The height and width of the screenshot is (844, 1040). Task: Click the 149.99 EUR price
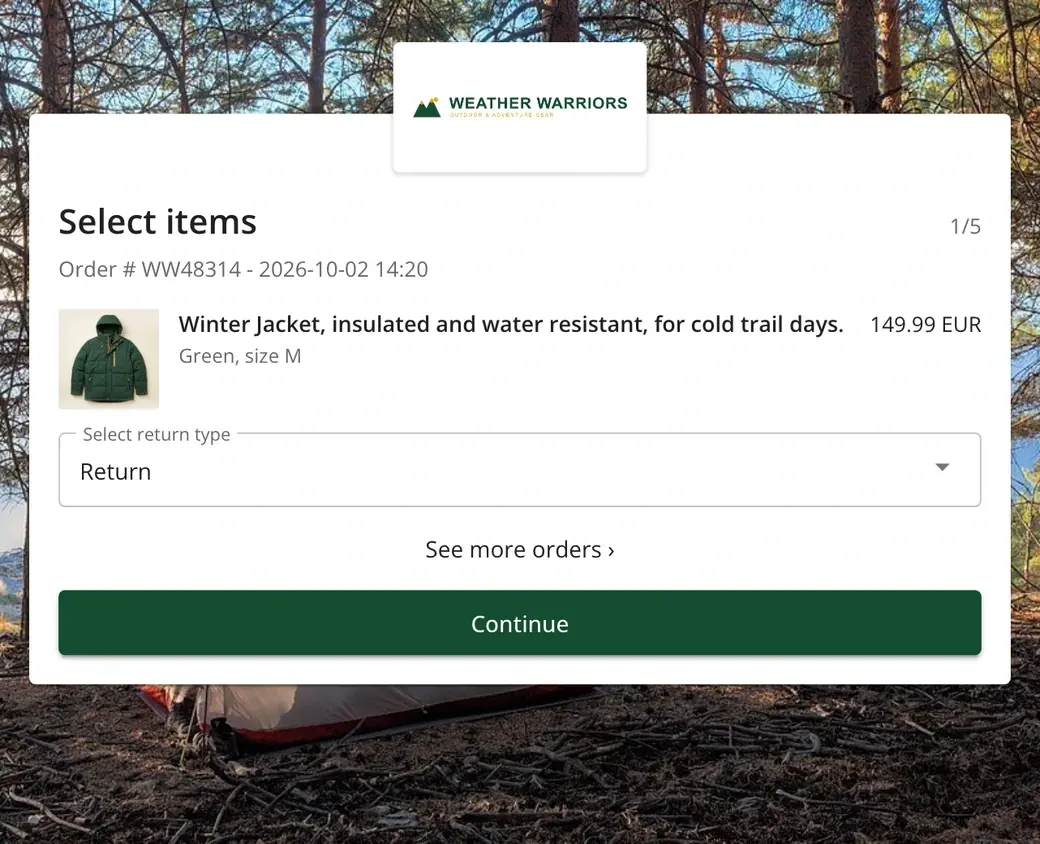(x=925, y=324)
